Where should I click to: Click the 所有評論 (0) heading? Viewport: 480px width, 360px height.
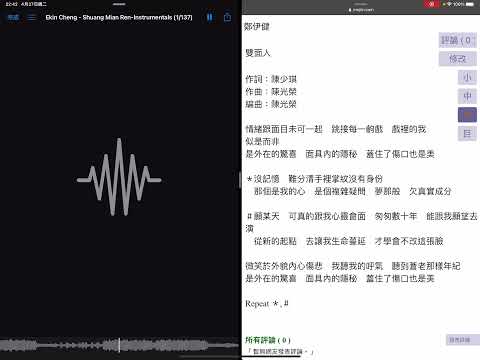tap(268, 340)
